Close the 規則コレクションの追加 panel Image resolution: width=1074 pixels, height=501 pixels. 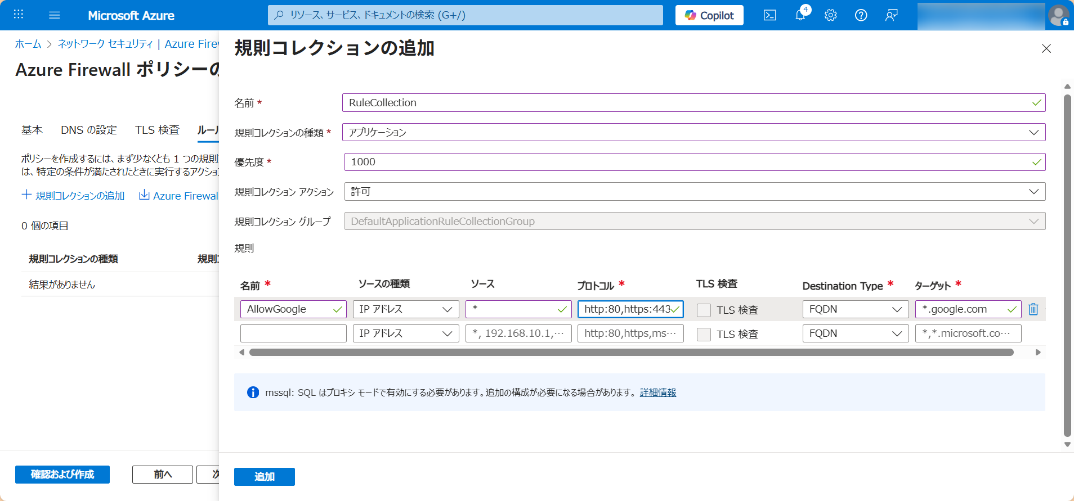[1046, 48]
